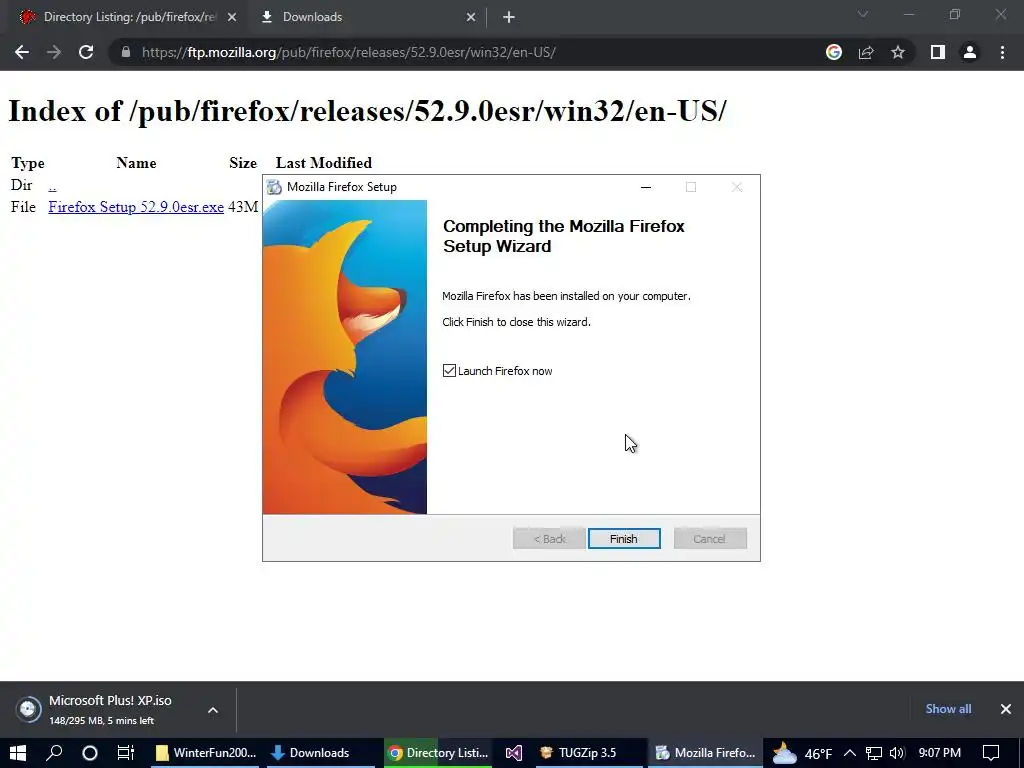The image size is (1024, 768).
Task: Close the downloads shelf
Action: 1006,709
